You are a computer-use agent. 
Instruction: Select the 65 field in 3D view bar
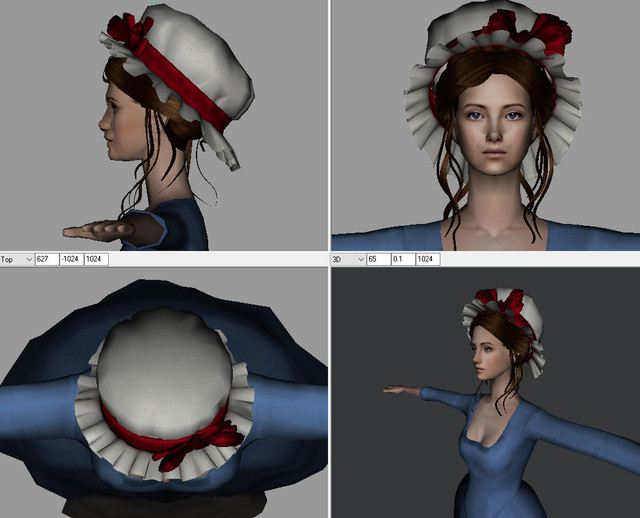(379, 259)
